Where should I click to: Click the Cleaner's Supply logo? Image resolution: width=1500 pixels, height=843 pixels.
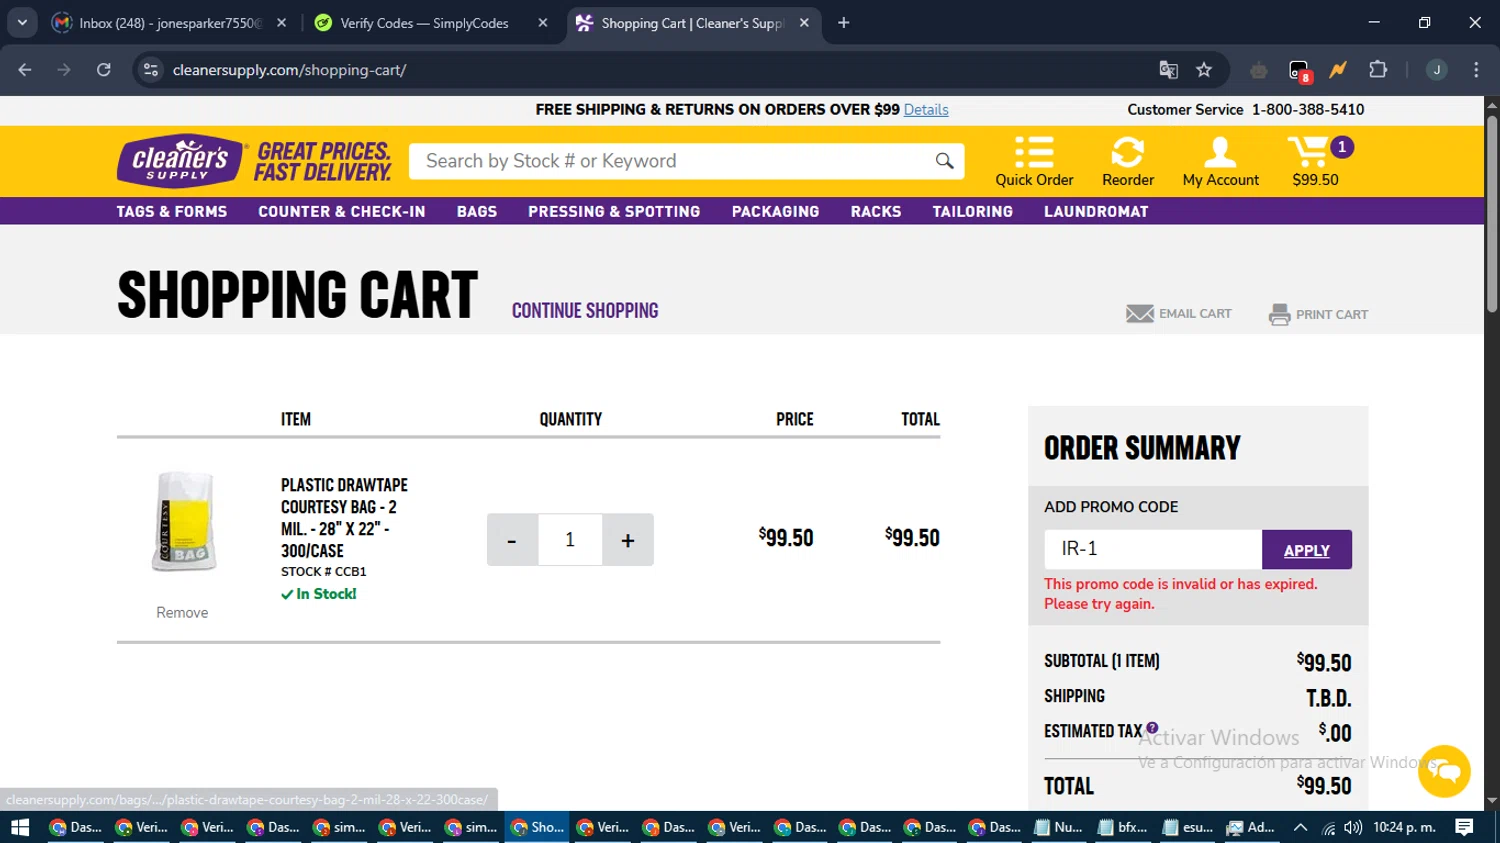pyautogui.click(x=180, y=161)
